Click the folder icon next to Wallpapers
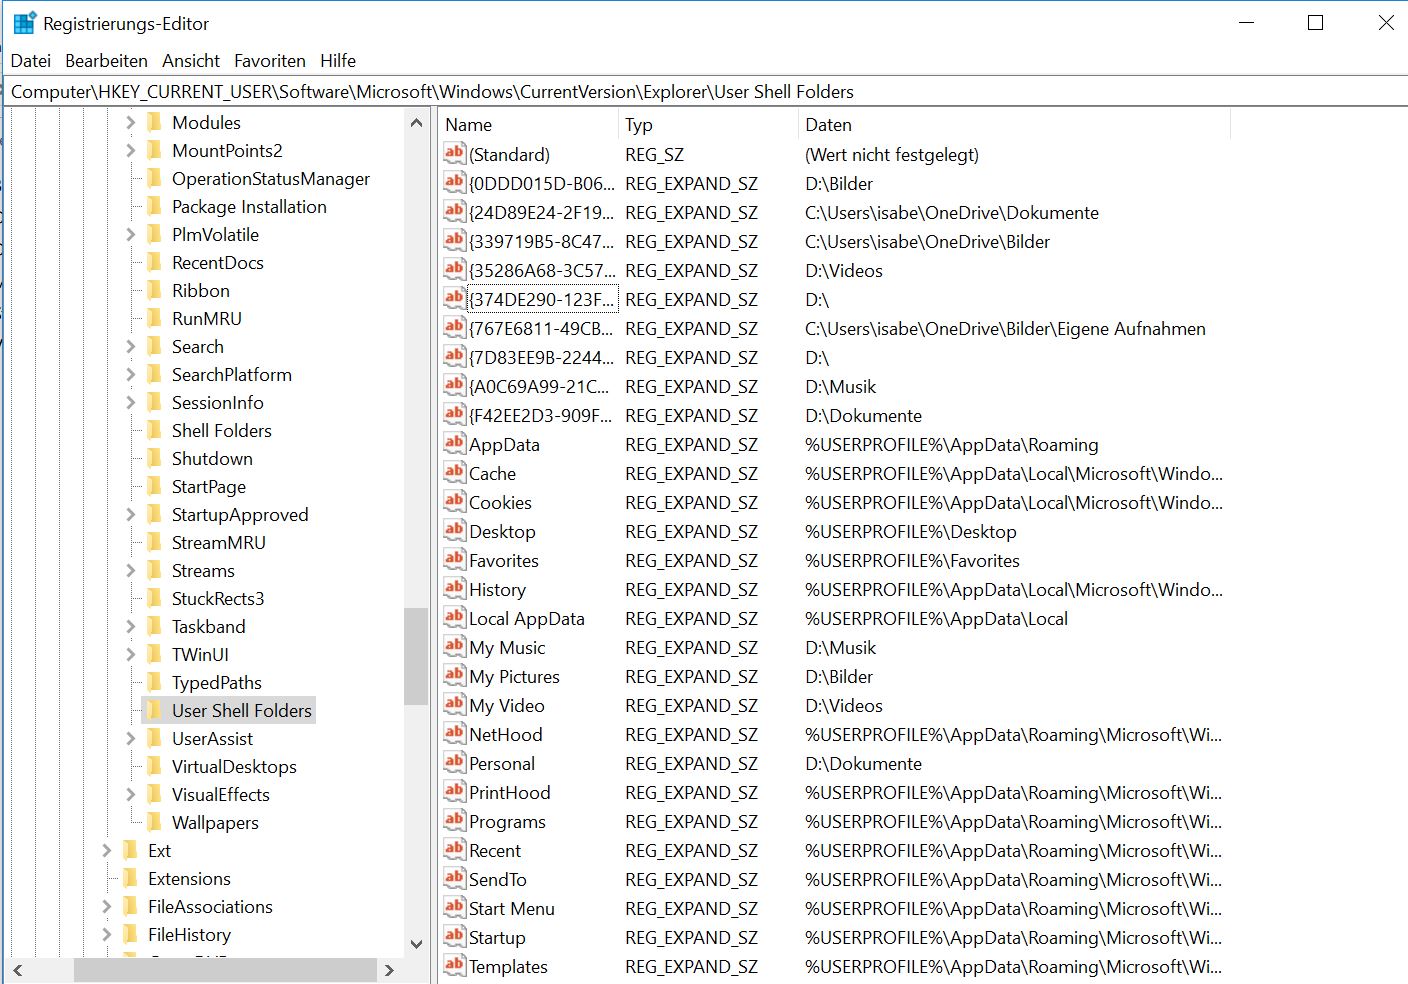1408x984 pixels. (x=154, y=822)
